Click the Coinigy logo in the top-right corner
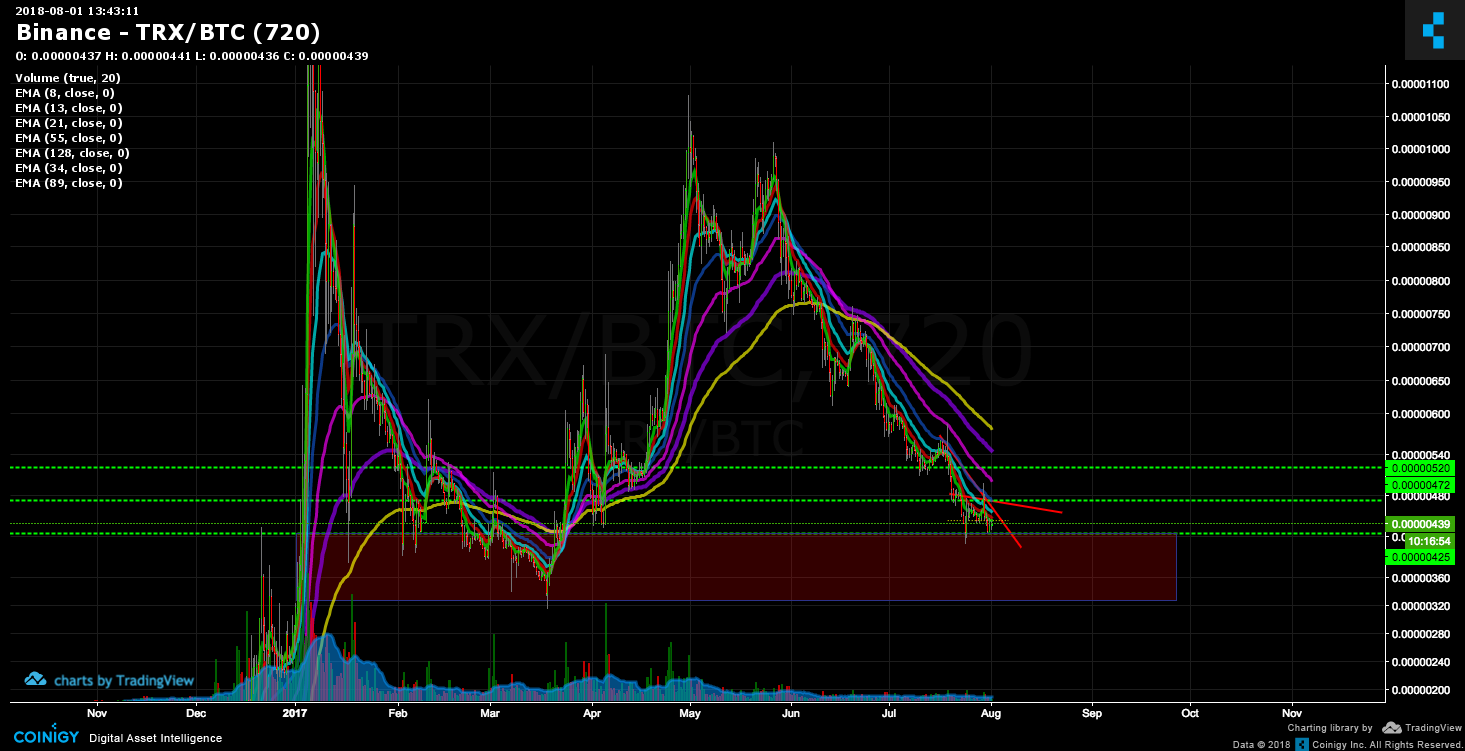This screenshot has height=751, width=1465. (x=1435, y=30)
